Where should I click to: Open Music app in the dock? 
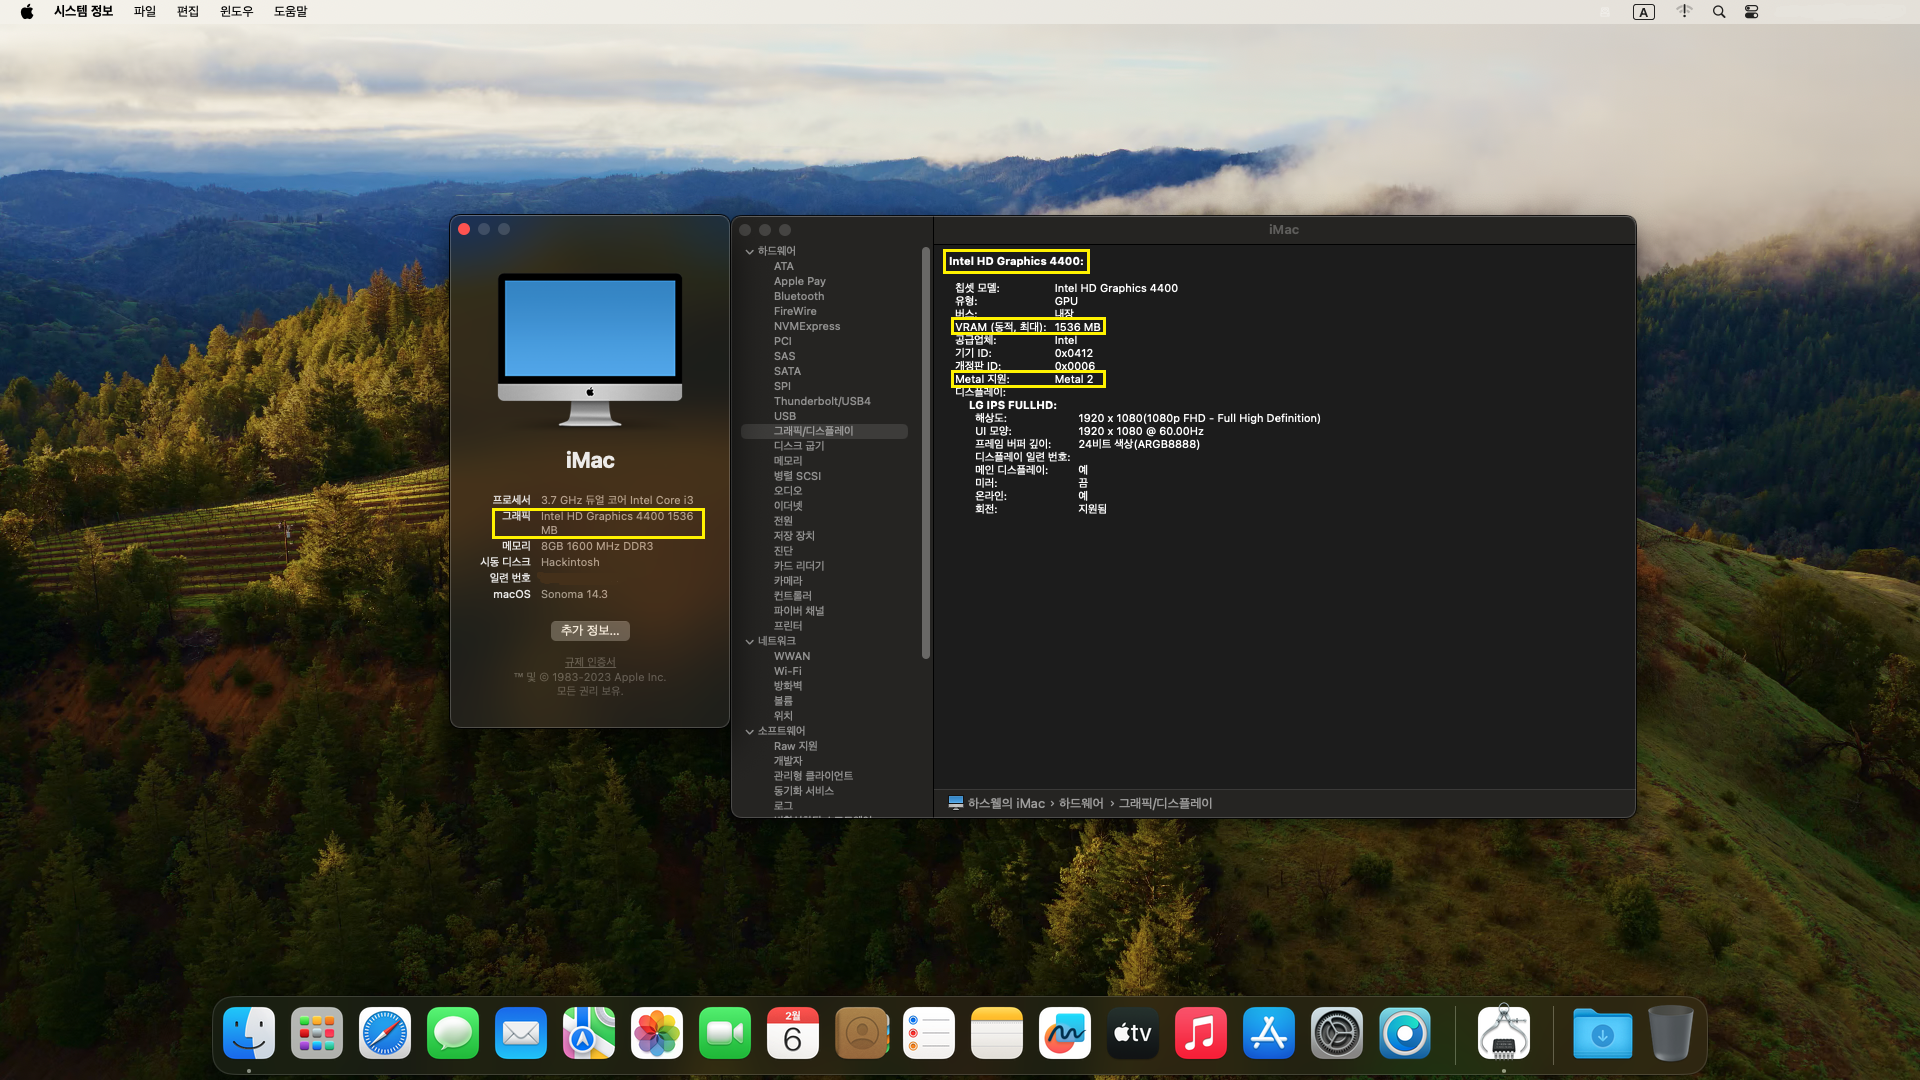point(1201,1033)
